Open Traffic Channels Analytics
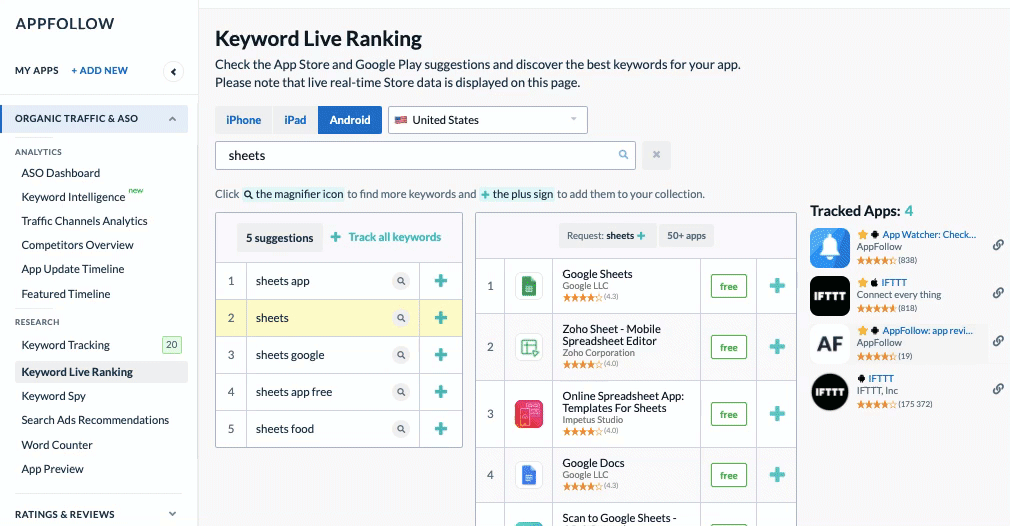The width and height of the screenshot is (1010, 526). (84, 221)
